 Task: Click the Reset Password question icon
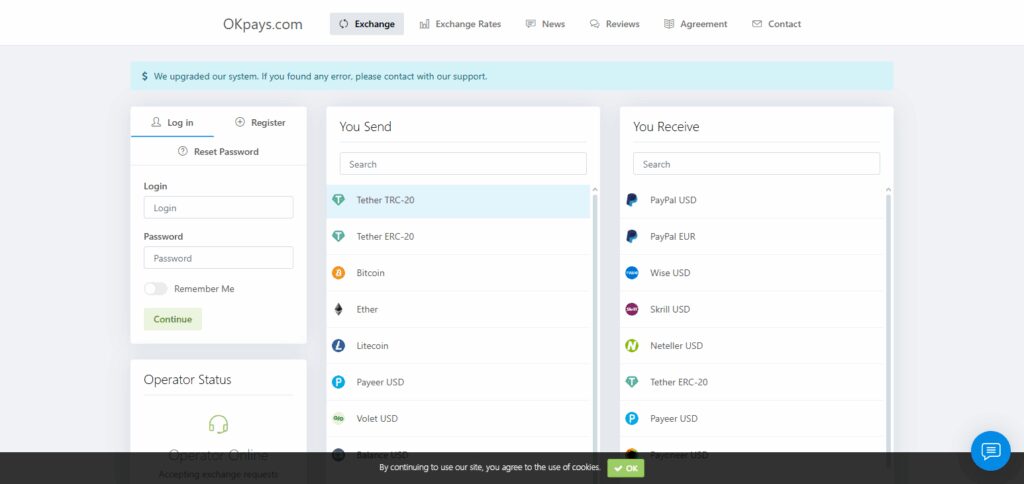click(183, 152)
